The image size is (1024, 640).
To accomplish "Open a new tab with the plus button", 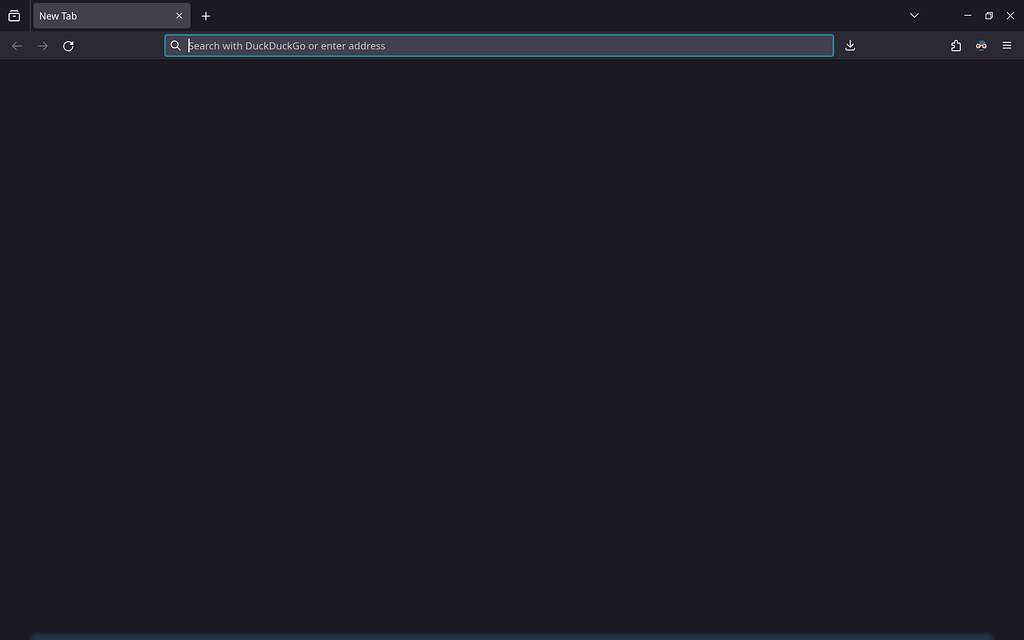I will tap(206, 16).
